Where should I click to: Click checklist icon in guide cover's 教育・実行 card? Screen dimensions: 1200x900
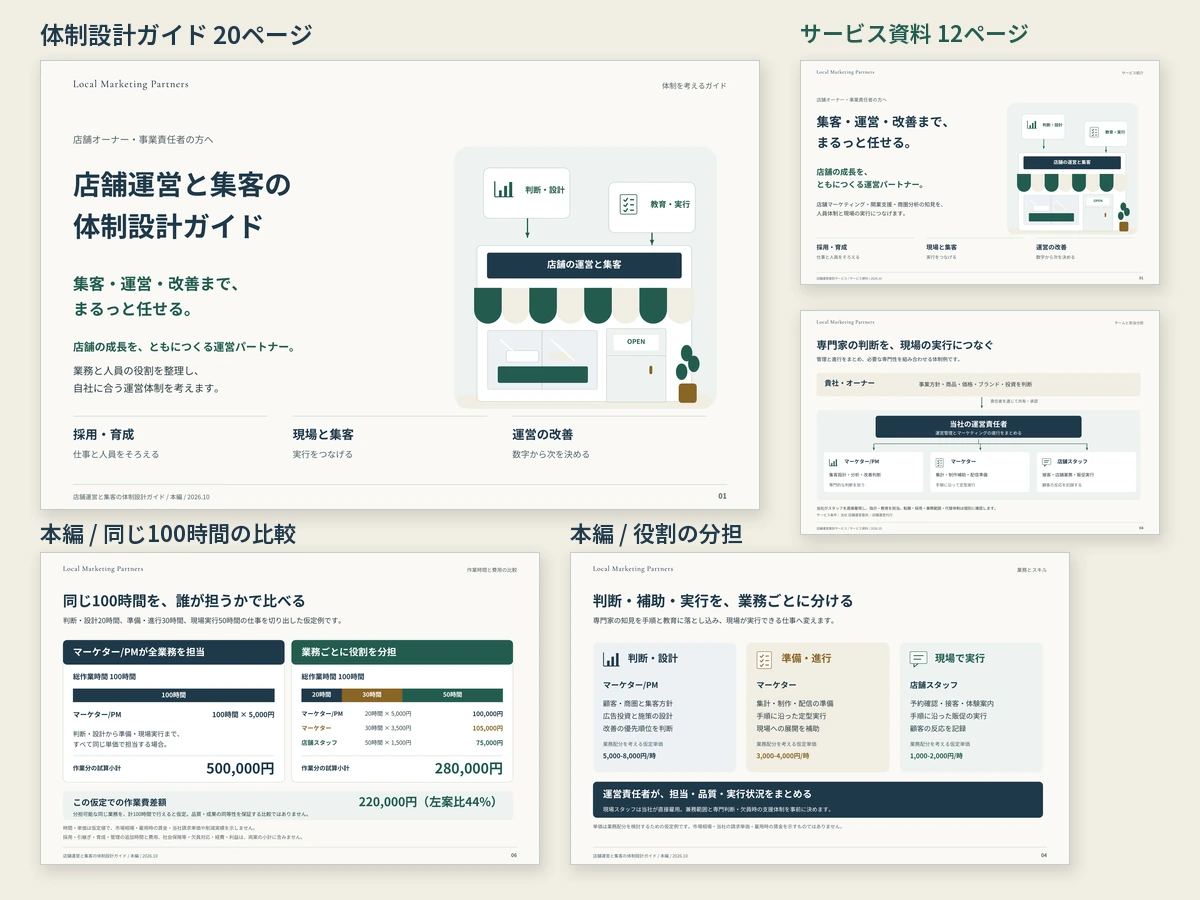[628, 204]
